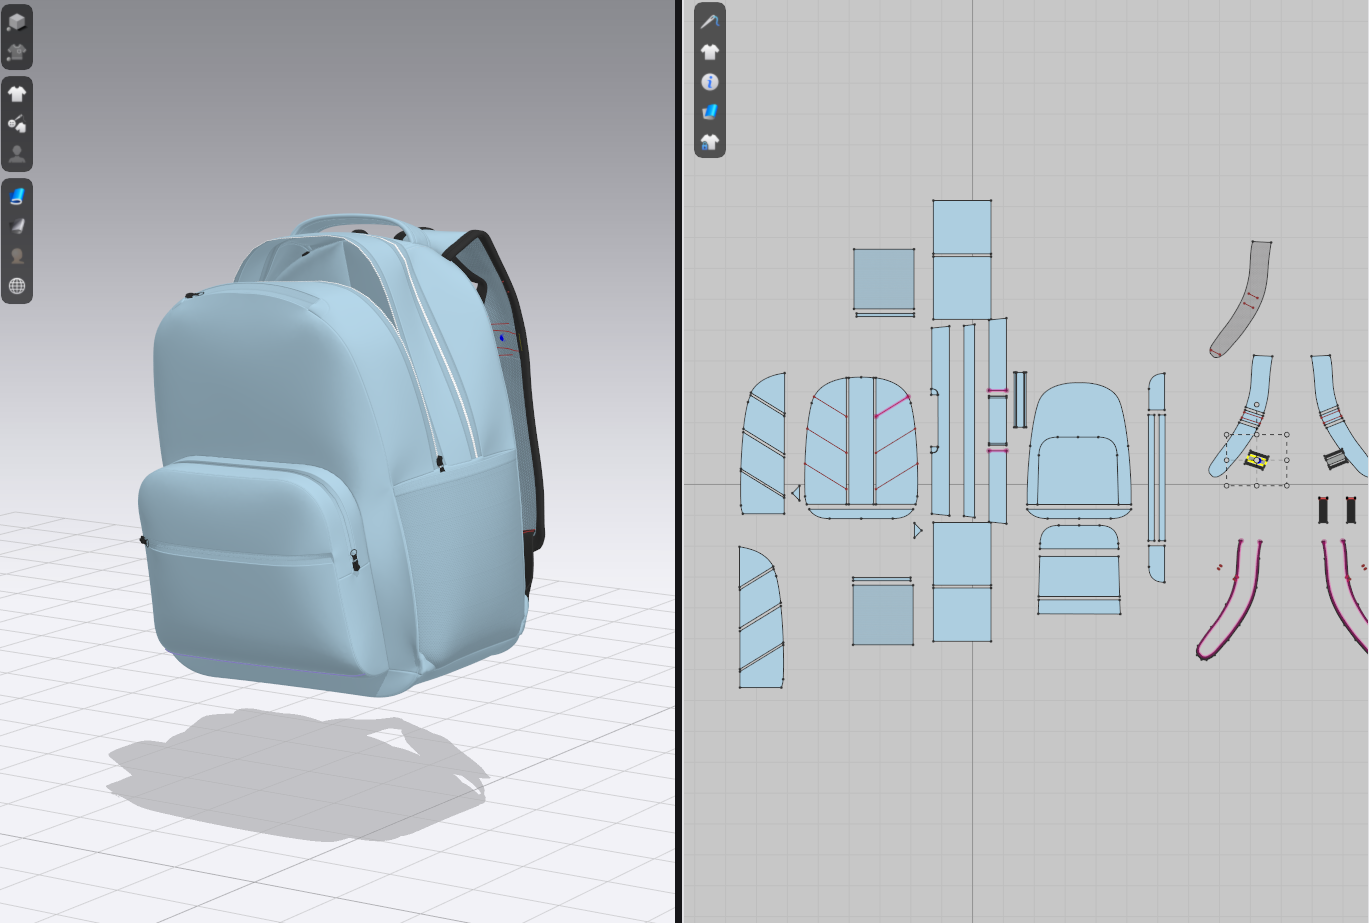Select the small rounded-top pocket pattern piece
1369x923 pixels.
pyautogui.click(x=1079, y=537)
